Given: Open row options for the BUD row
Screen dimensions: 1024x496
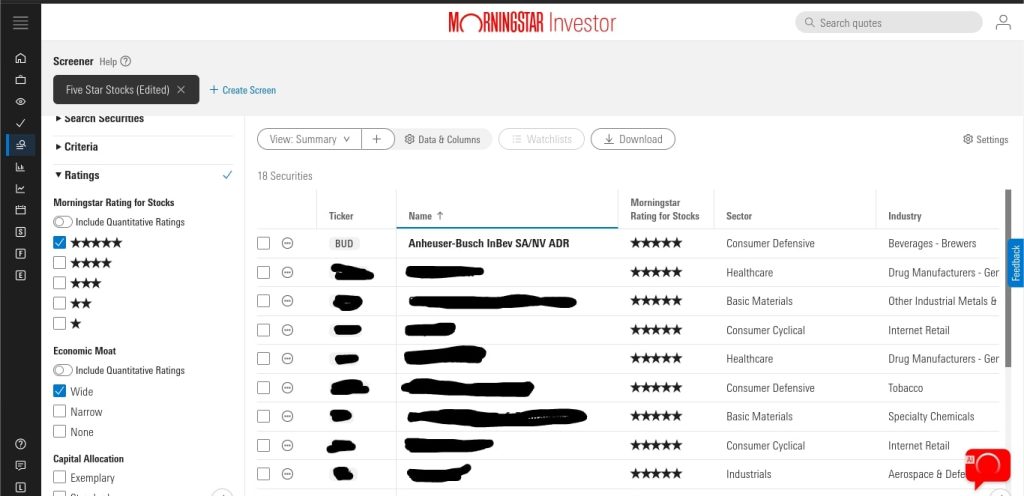Looking at the screenshot, I should click(x=287, y=243).
